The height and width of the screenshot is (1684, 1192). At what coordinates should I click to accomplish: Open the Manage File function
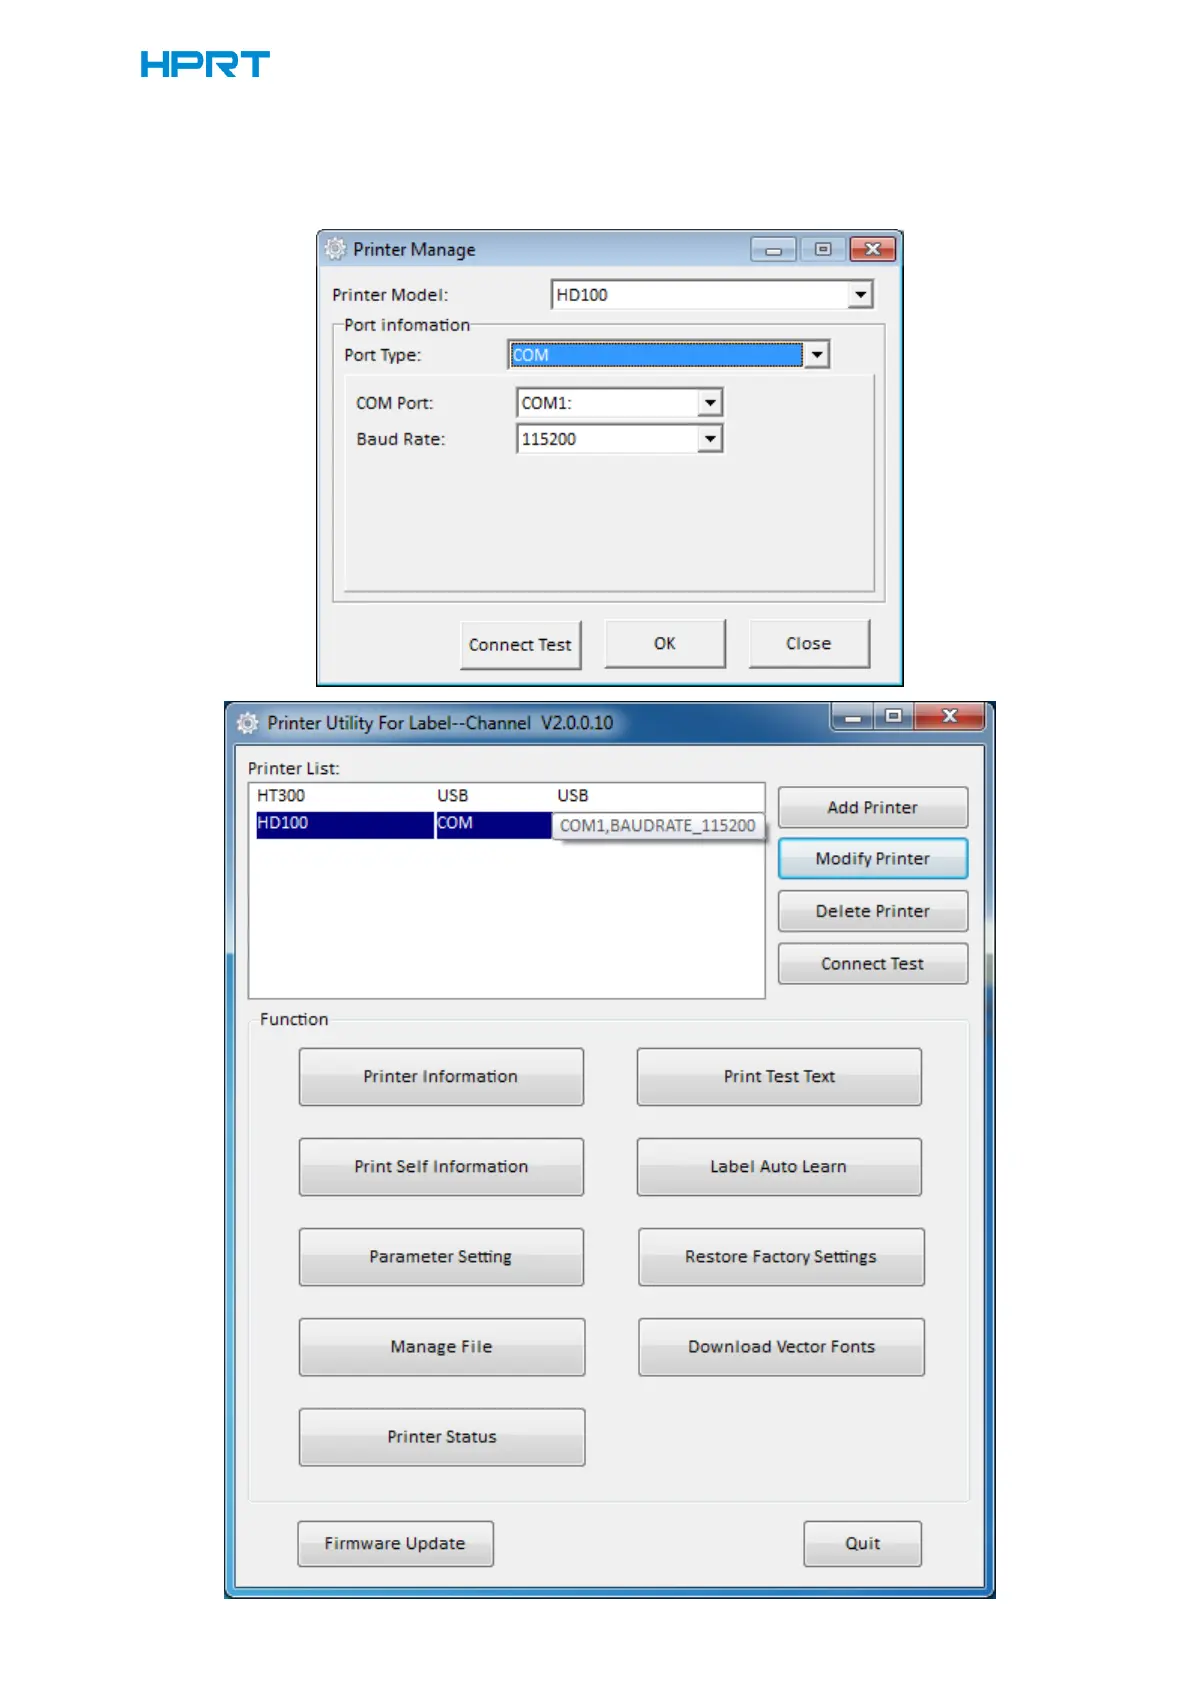(442, 1346)
